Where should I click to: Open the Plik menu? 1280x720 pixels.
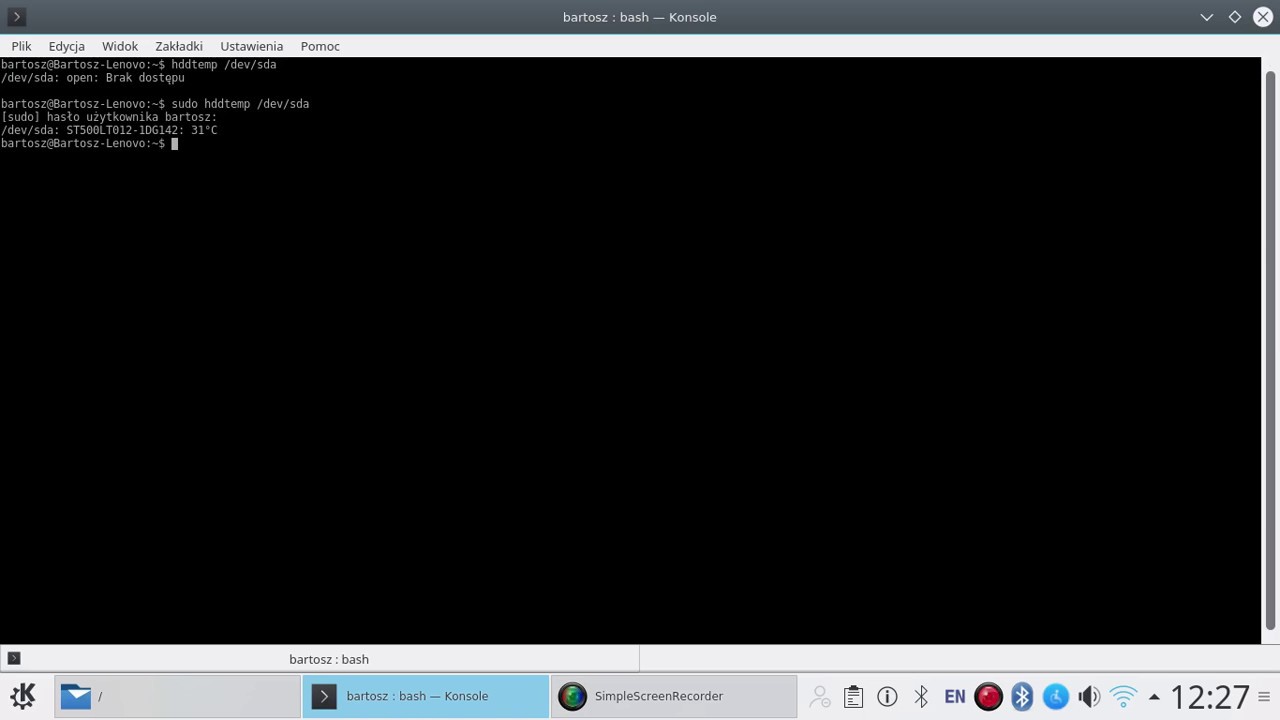tap(21, 46)
